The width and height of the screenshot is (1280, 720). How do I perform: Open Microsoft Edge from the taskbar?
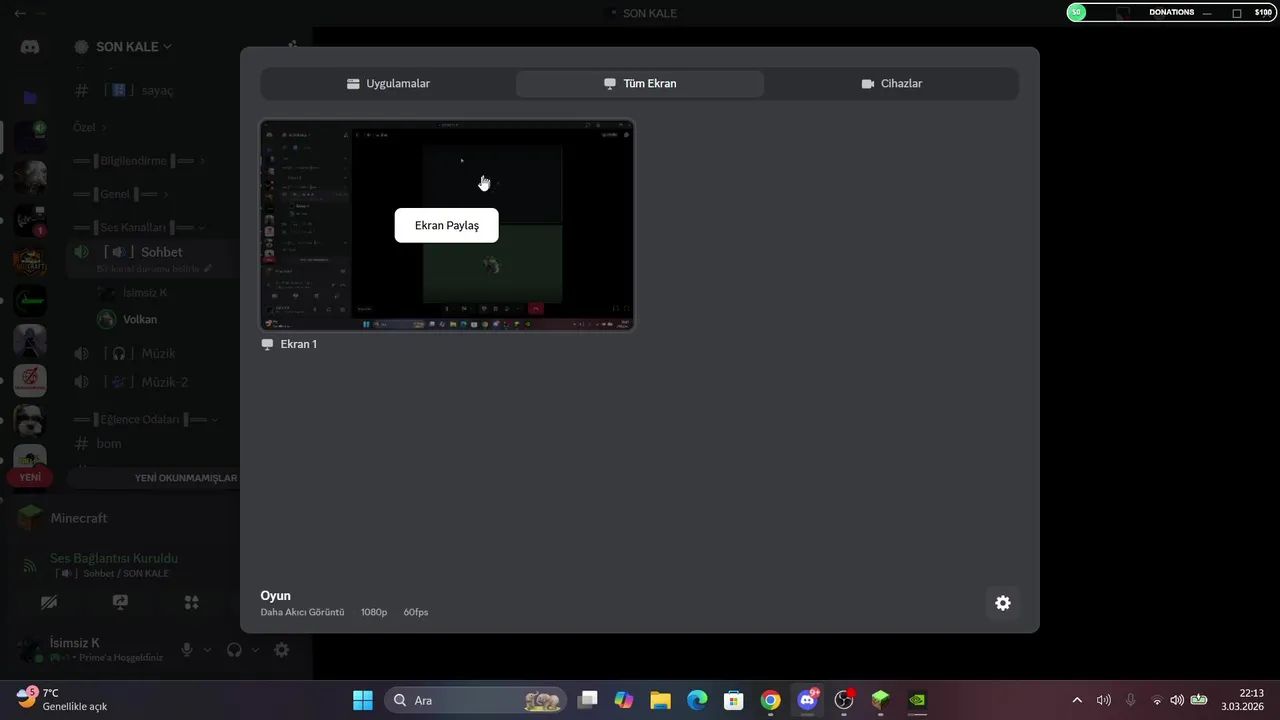pos(697,700)
